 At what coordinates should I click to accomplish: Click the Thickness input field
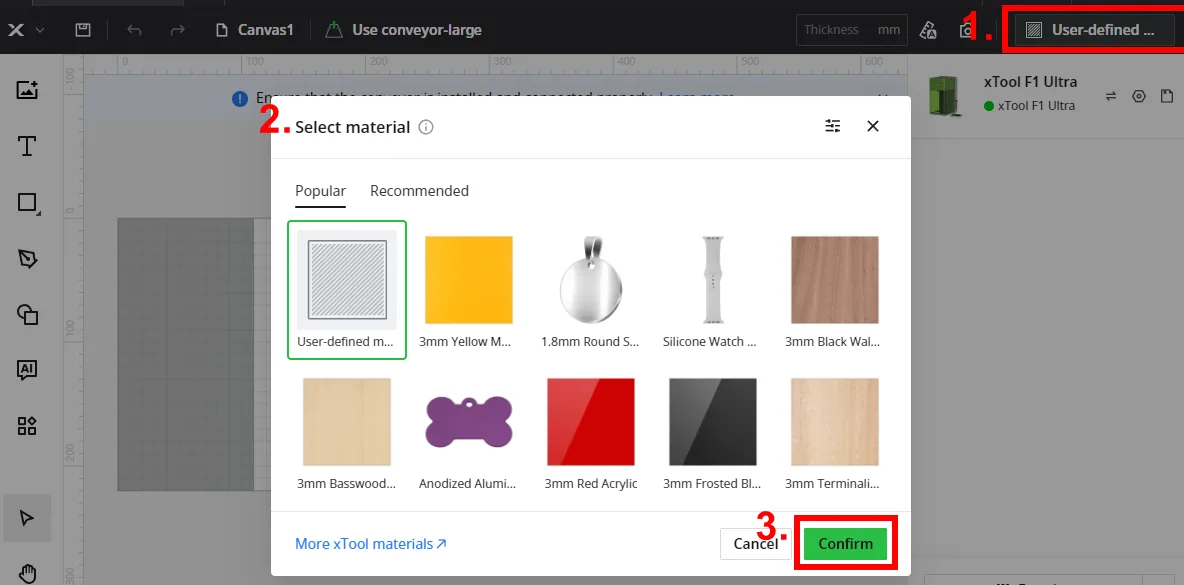tap(852, 30)
